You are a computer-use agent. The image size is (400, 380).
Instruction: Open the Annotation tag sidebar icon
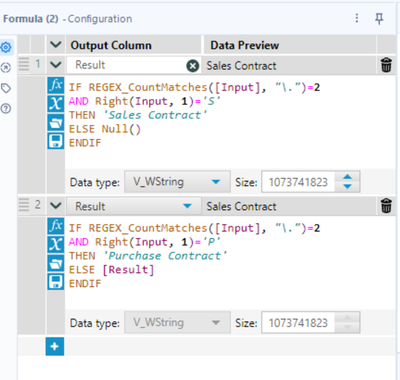(6, 88)
